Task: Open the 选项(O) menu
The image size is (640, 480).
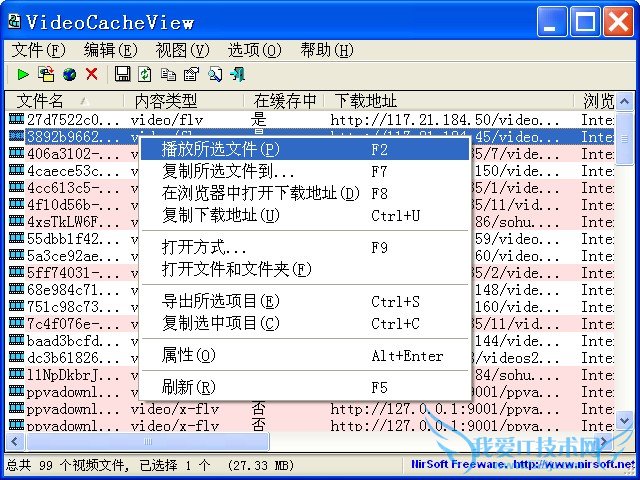Action: point(255,50)
